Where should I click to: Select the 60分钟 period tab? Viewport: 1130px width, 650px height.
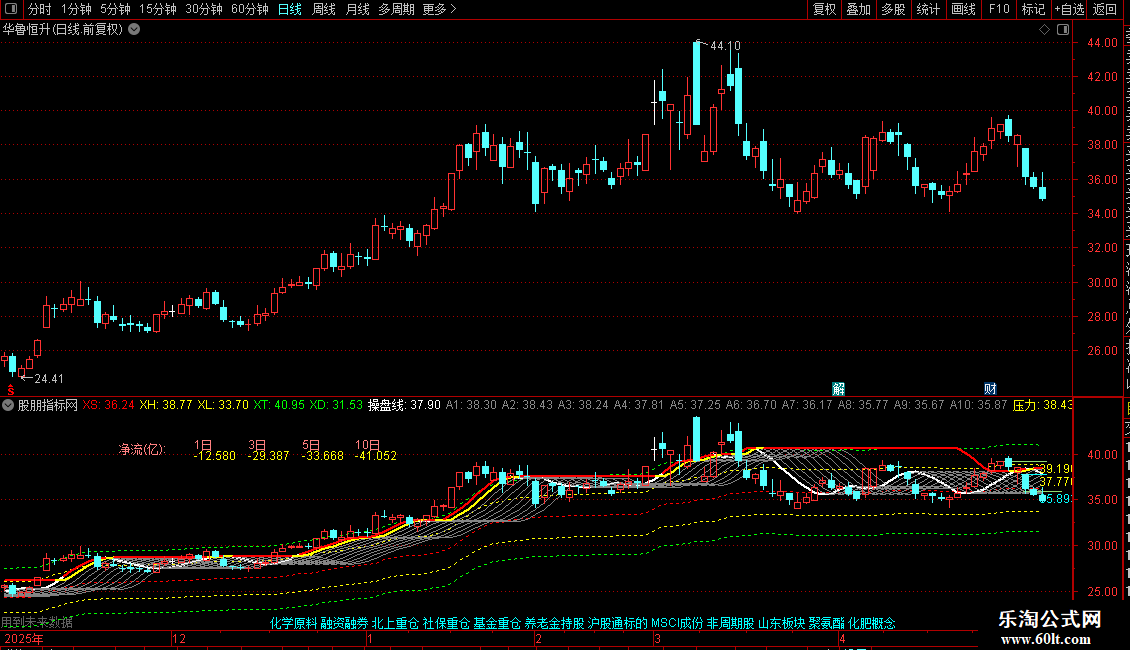coord(250,9)
